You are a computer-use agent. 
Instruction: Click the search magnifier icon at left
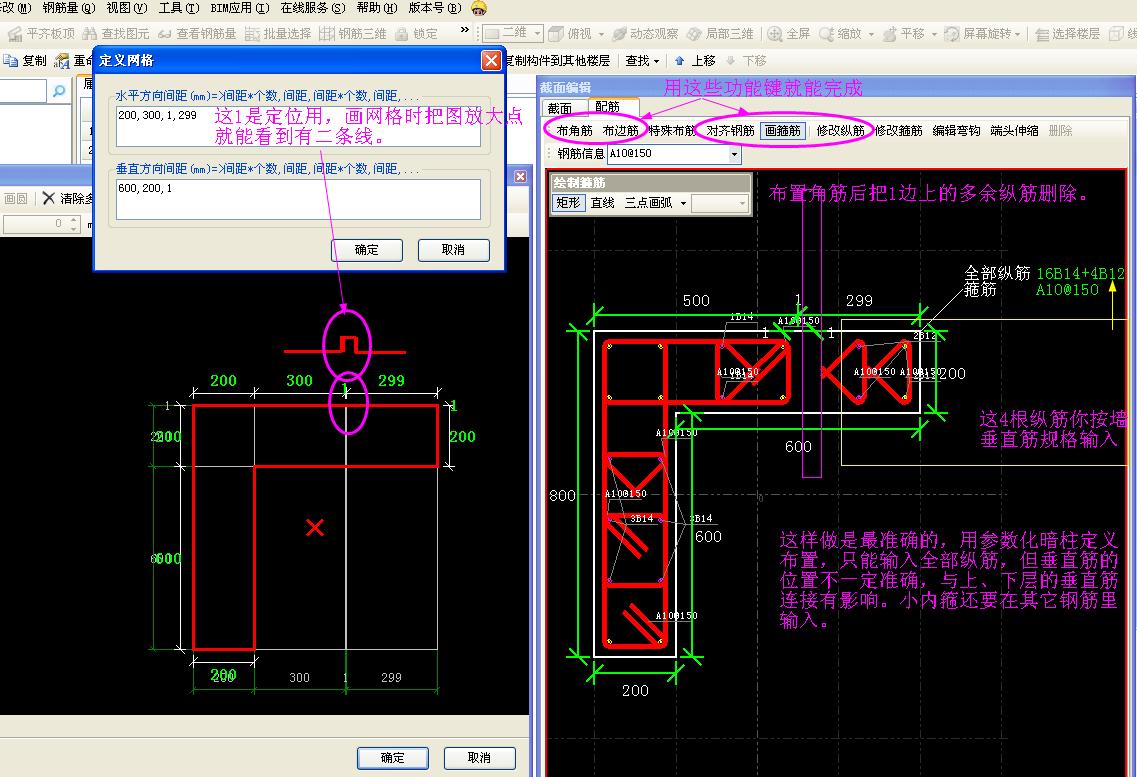point(59,91)
